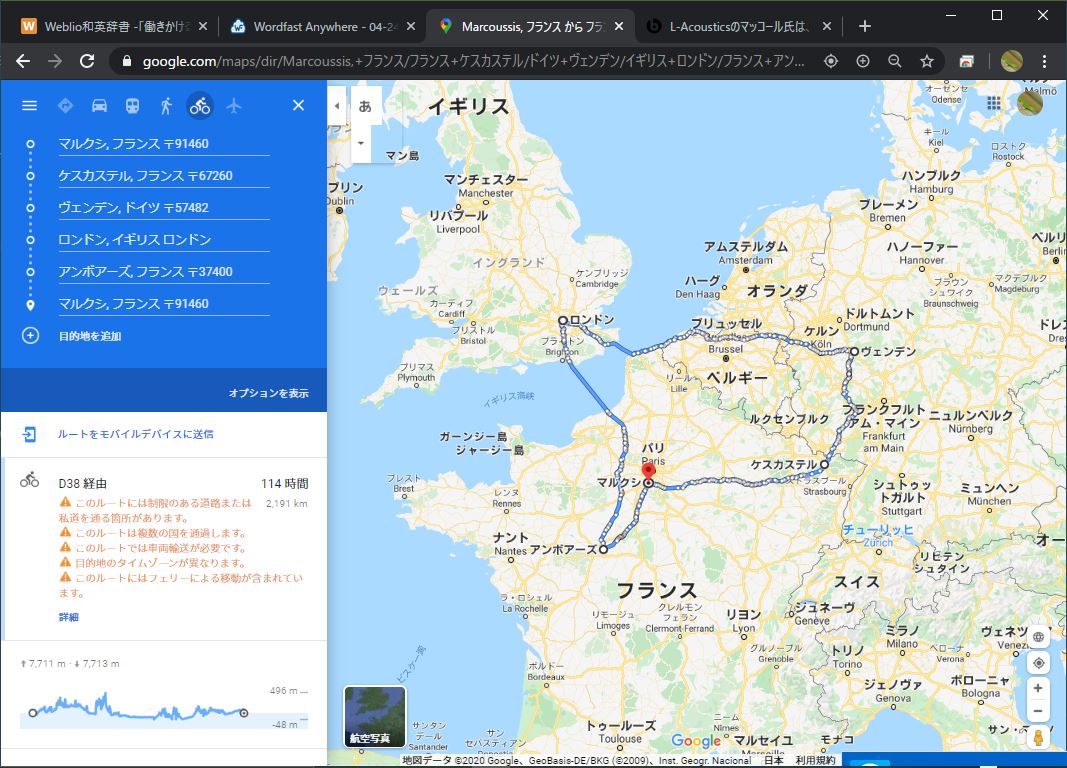The image size is (1067, 768).
Task: Show my current location on map
Action: coord(1038,663)
